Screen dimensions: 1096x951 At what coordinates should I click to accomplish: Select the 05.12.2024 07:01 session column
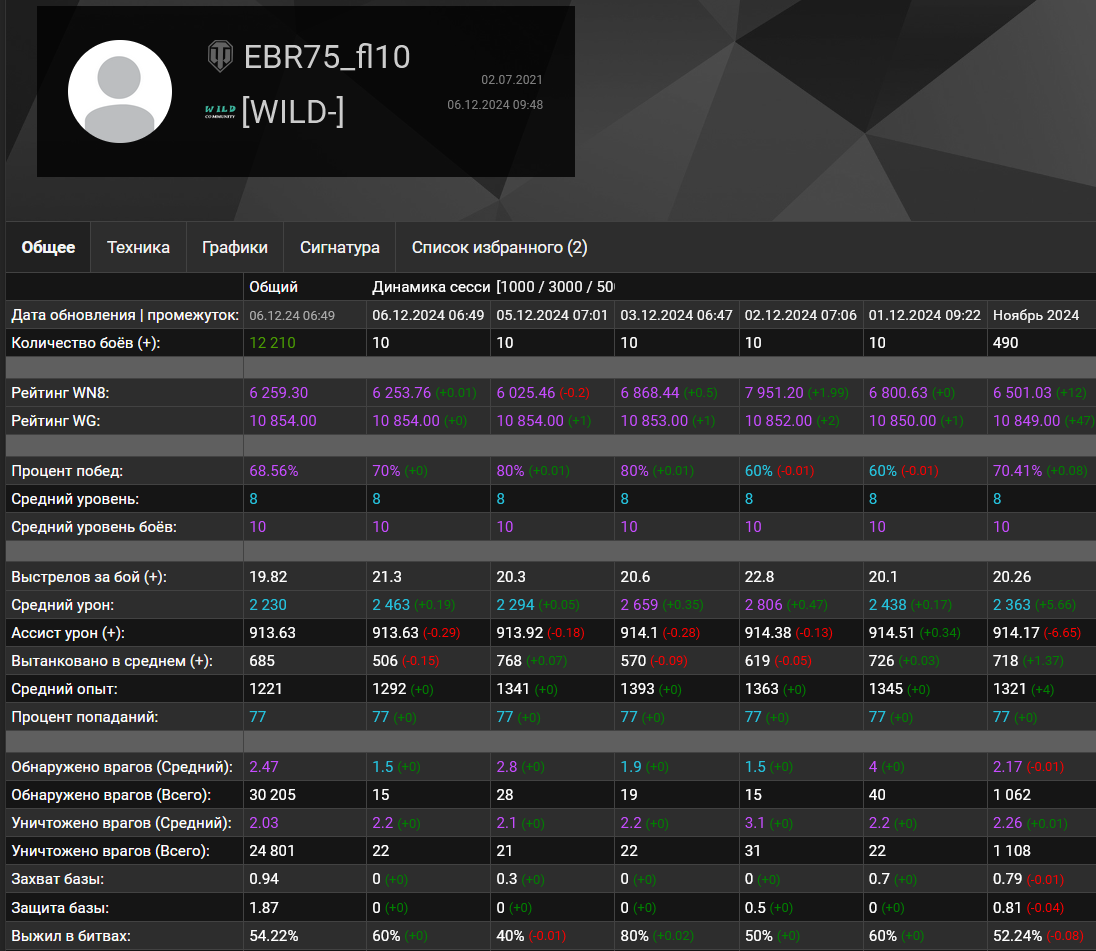[552, 315]
